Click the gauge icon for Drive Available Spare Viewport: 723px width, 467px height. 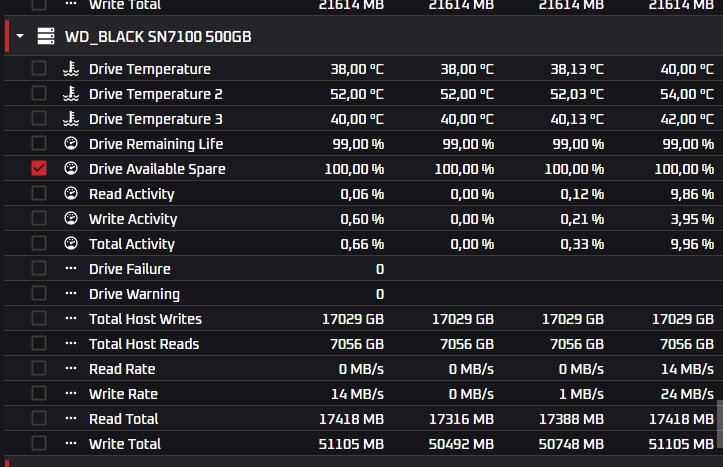coord(71,168)
